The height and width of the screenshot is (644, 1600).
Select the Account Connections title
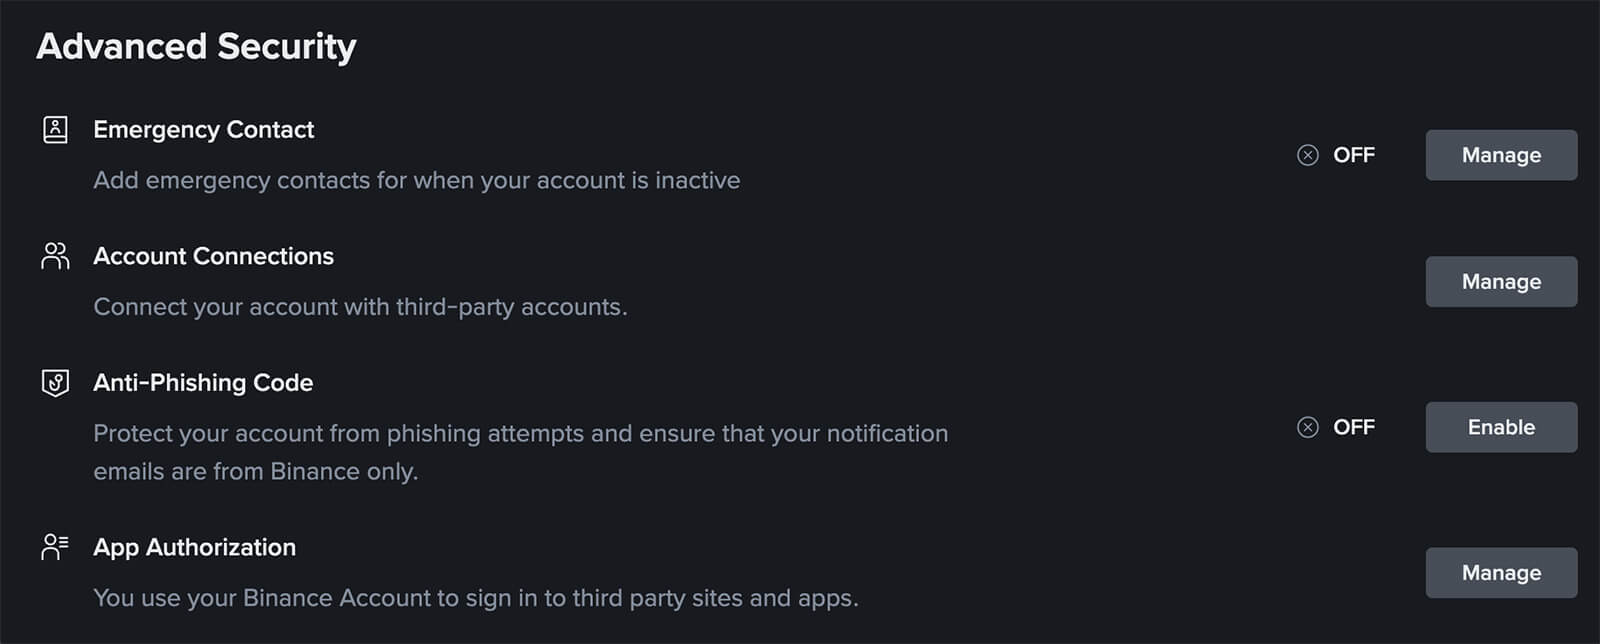coord(213,256)
